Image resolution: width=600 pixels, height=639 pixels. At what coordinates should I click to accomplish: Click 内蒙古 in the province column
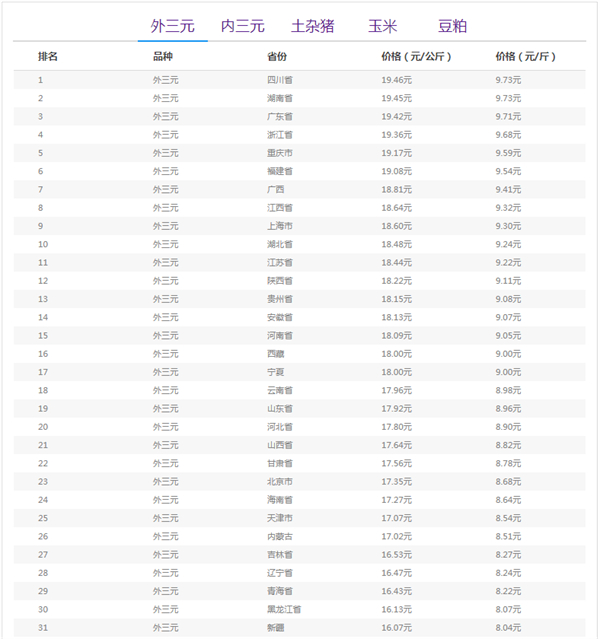(280, 536)
